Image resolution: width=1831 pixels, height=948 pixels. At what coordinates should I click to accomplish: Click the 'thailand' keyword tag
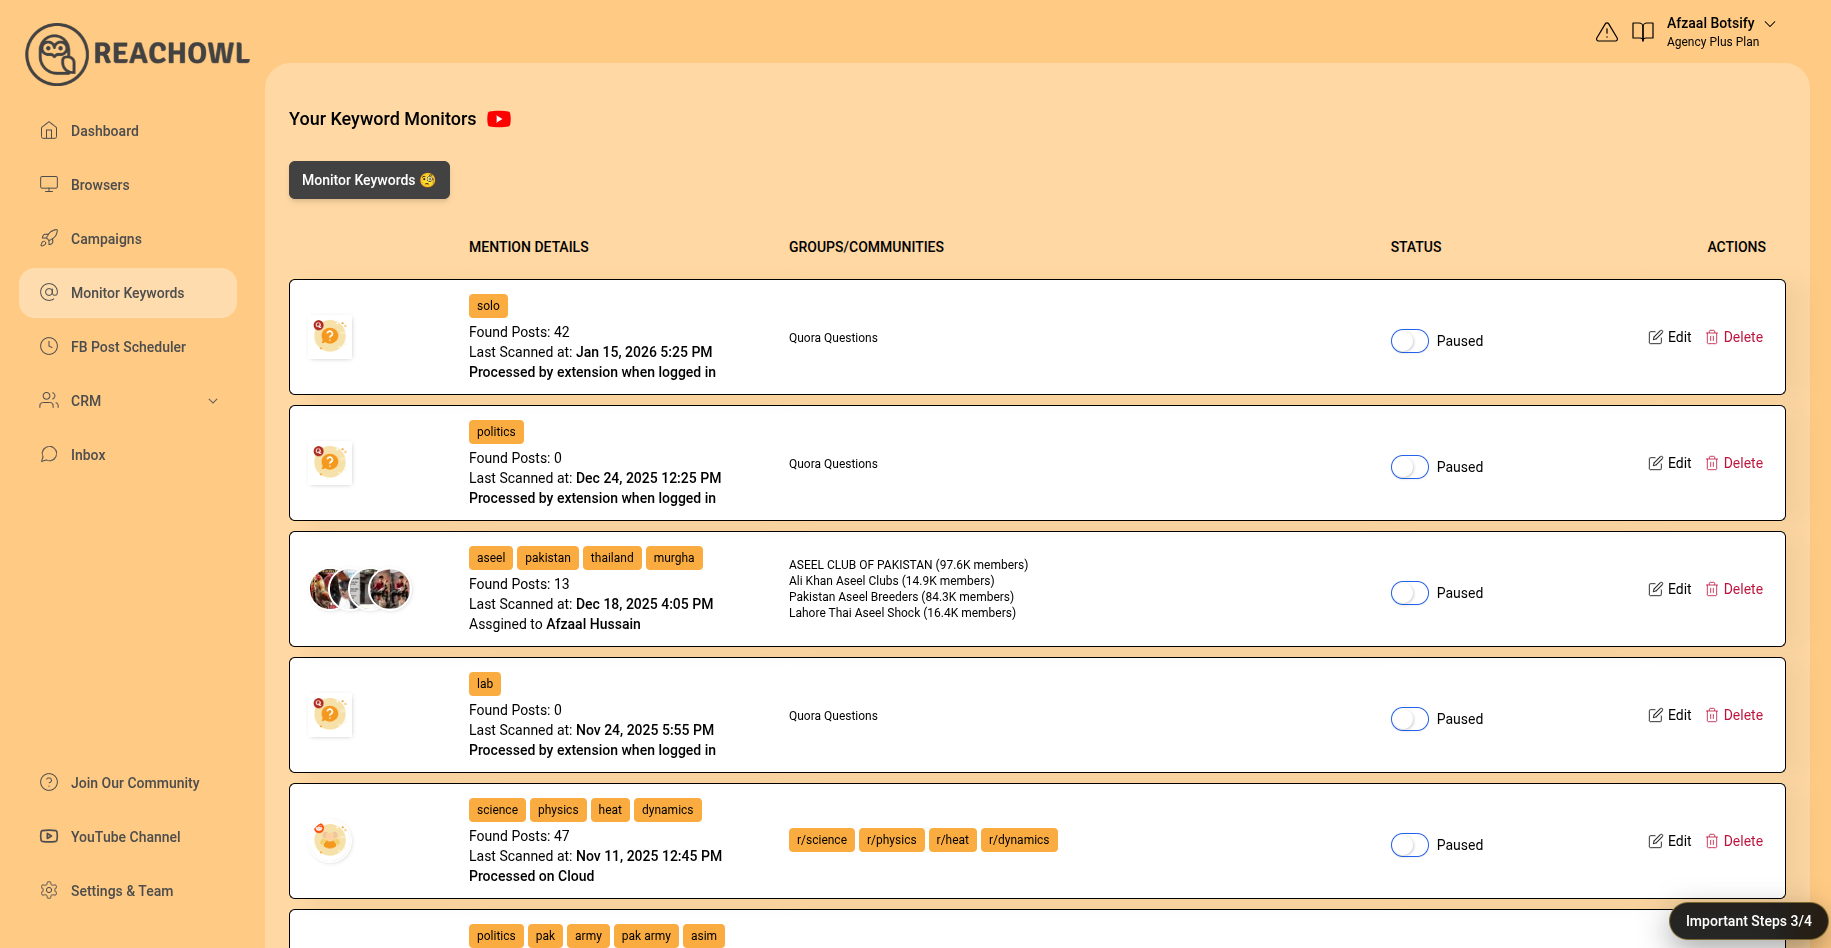(x=612, y=558)
